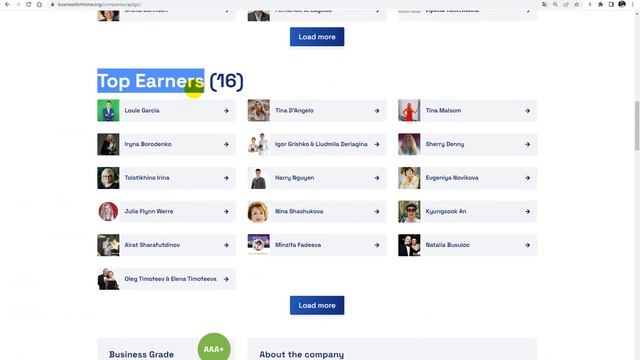Open Minzifa Fadeeva profile photo
This screenshot has height=360, width=640.
258,244
